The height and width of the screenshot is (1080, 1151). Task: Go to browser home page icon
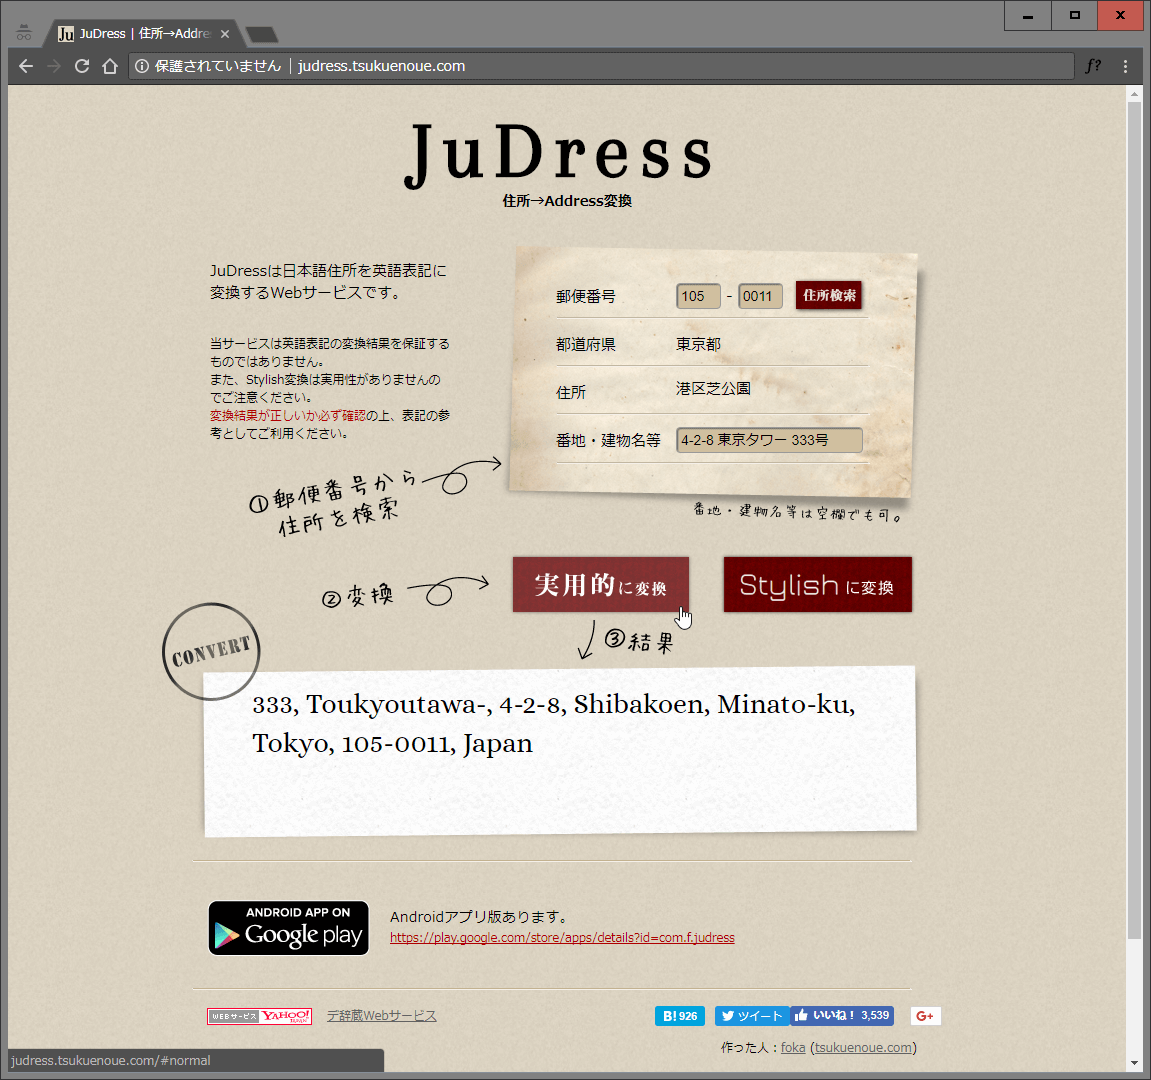110,66
